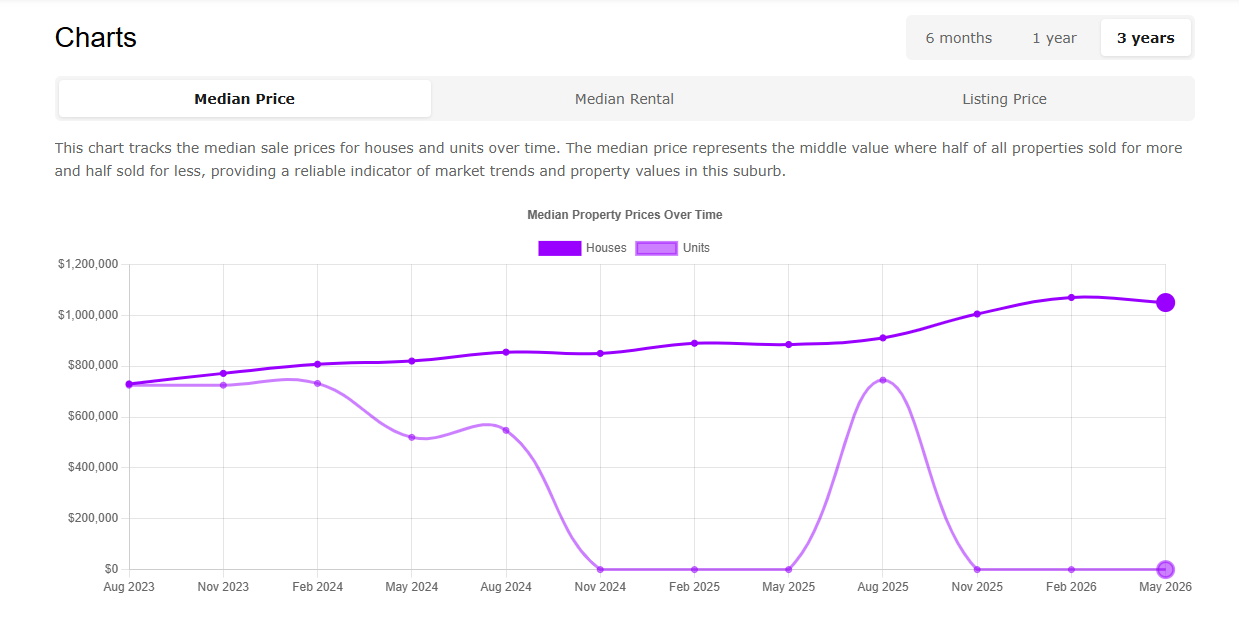Click Units zero point at Feb 2026
Viewport: 1239px width, 622px height.
tap(1071, 569)
